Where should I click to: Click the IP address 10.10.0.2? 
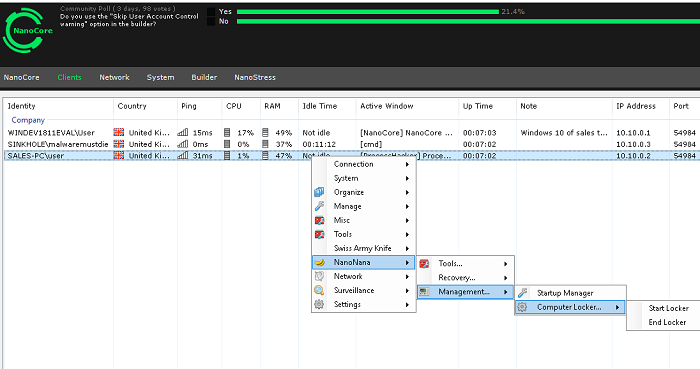[x=633, y=156]
